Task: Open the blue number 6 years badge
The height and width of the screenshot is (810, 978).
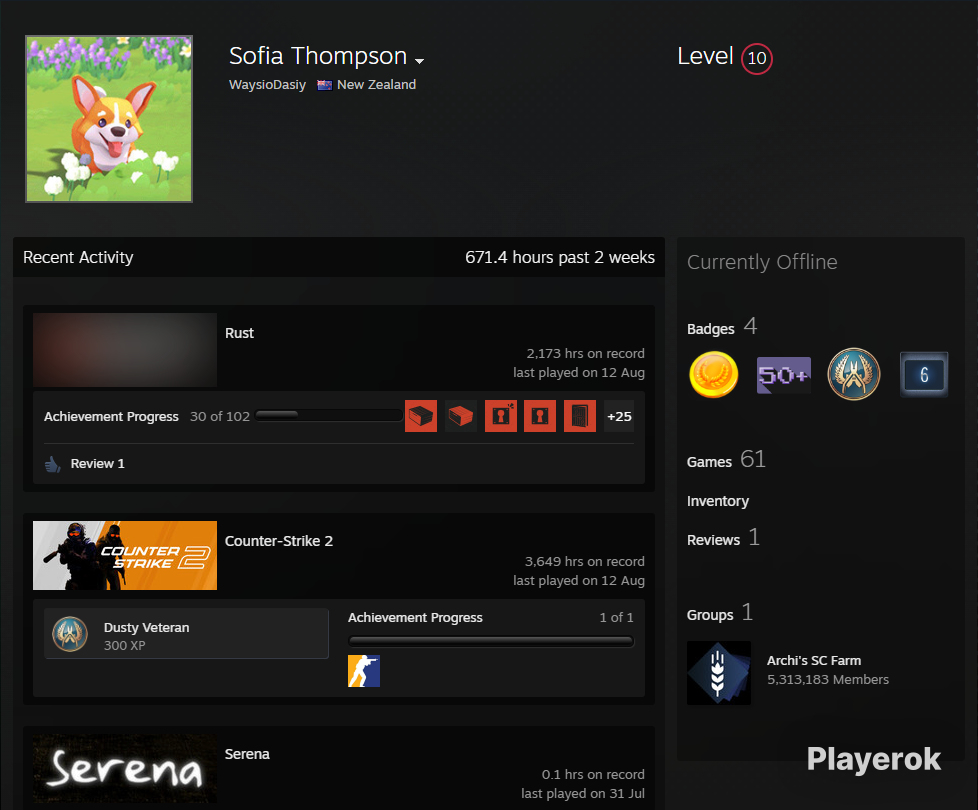Action: (924, 374)
